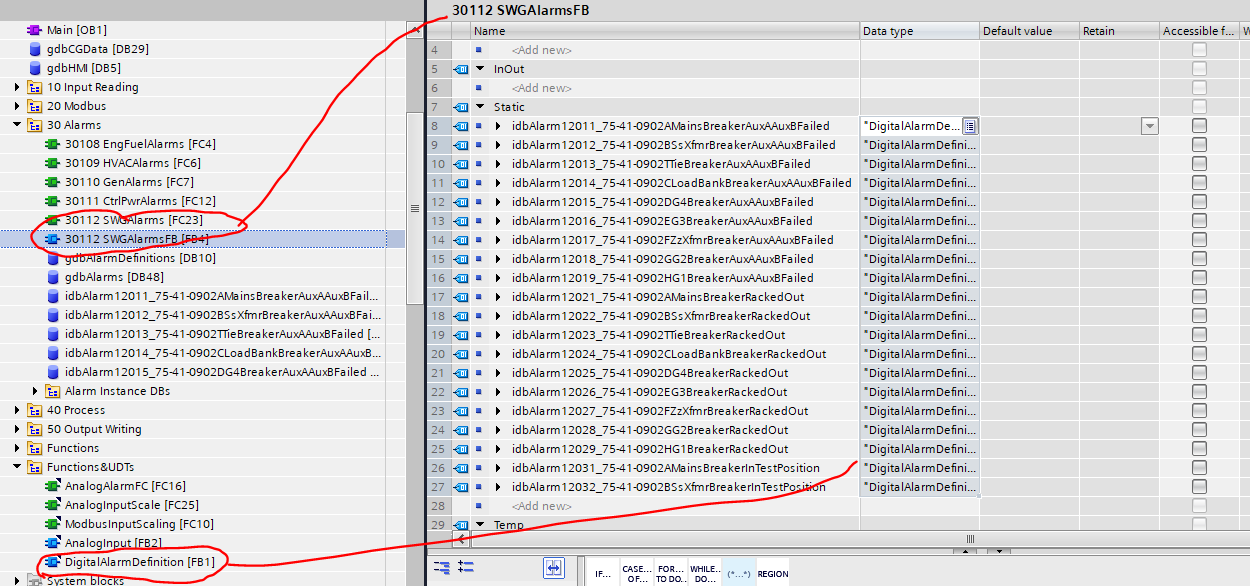1250x586 pixels.
Task: Toggle Accessible checkbox for idbAlarm12011 row
Action: click(1199, 126)
